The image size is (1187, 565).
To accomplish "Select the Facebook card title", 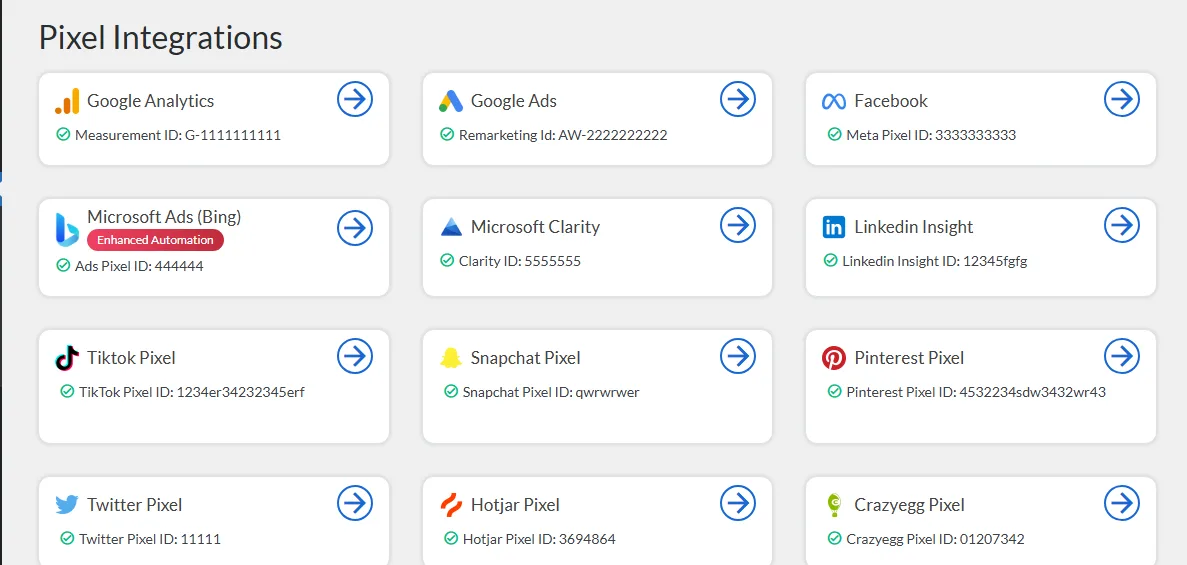I will coord(891,101).
